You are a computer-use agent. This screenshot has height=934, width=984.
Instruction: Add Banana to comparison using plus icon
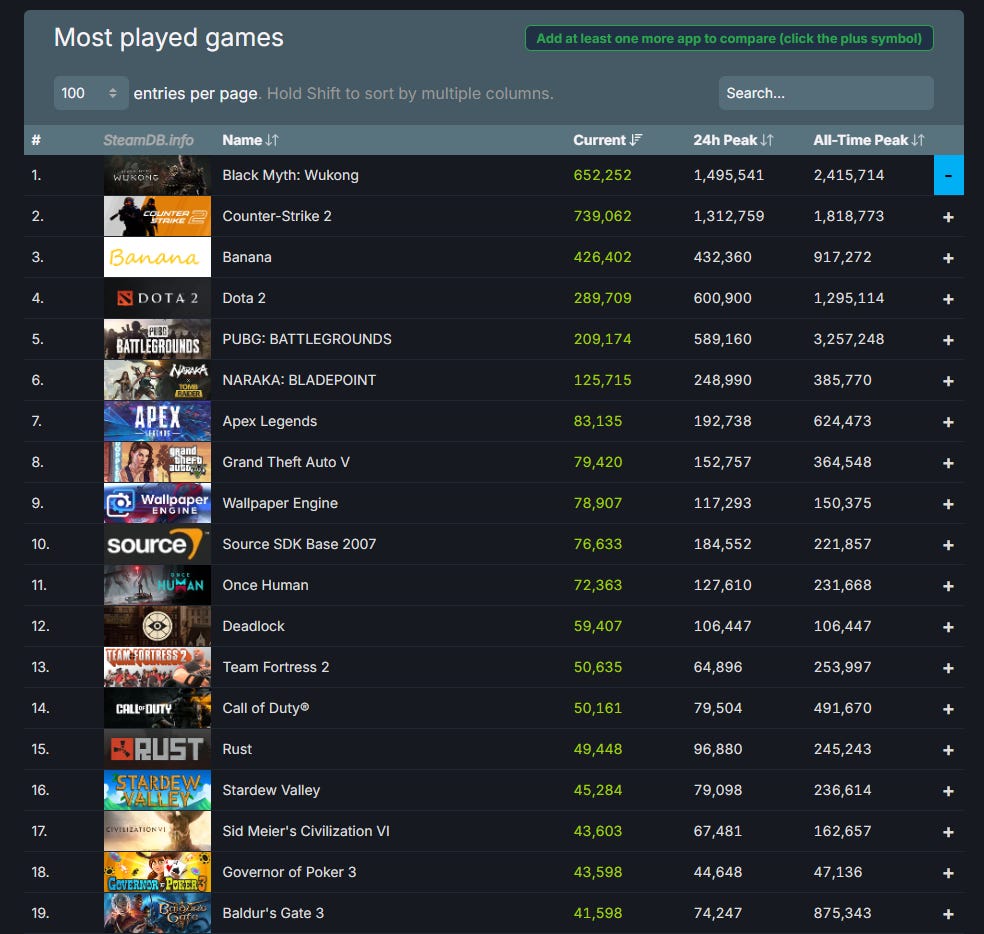click(948, 258)
